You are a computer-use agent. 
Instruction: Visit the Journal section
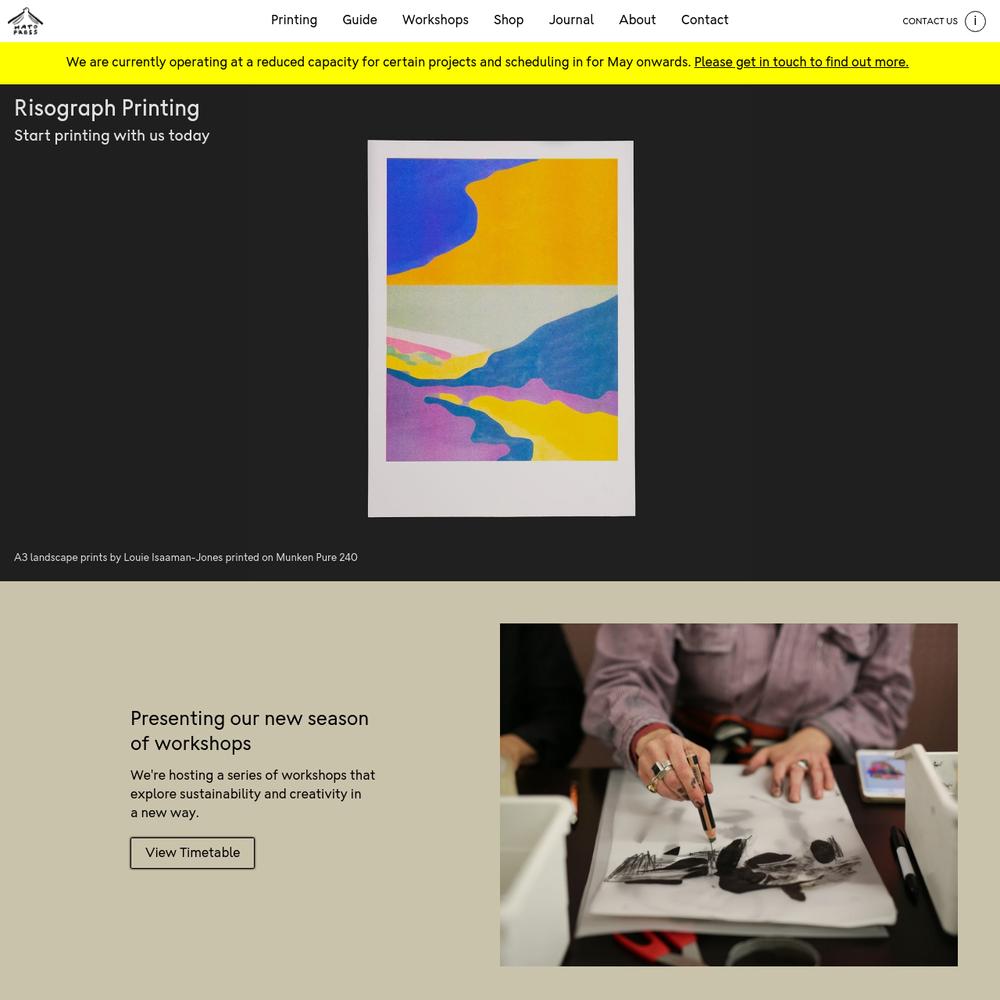tap(571, 20)
